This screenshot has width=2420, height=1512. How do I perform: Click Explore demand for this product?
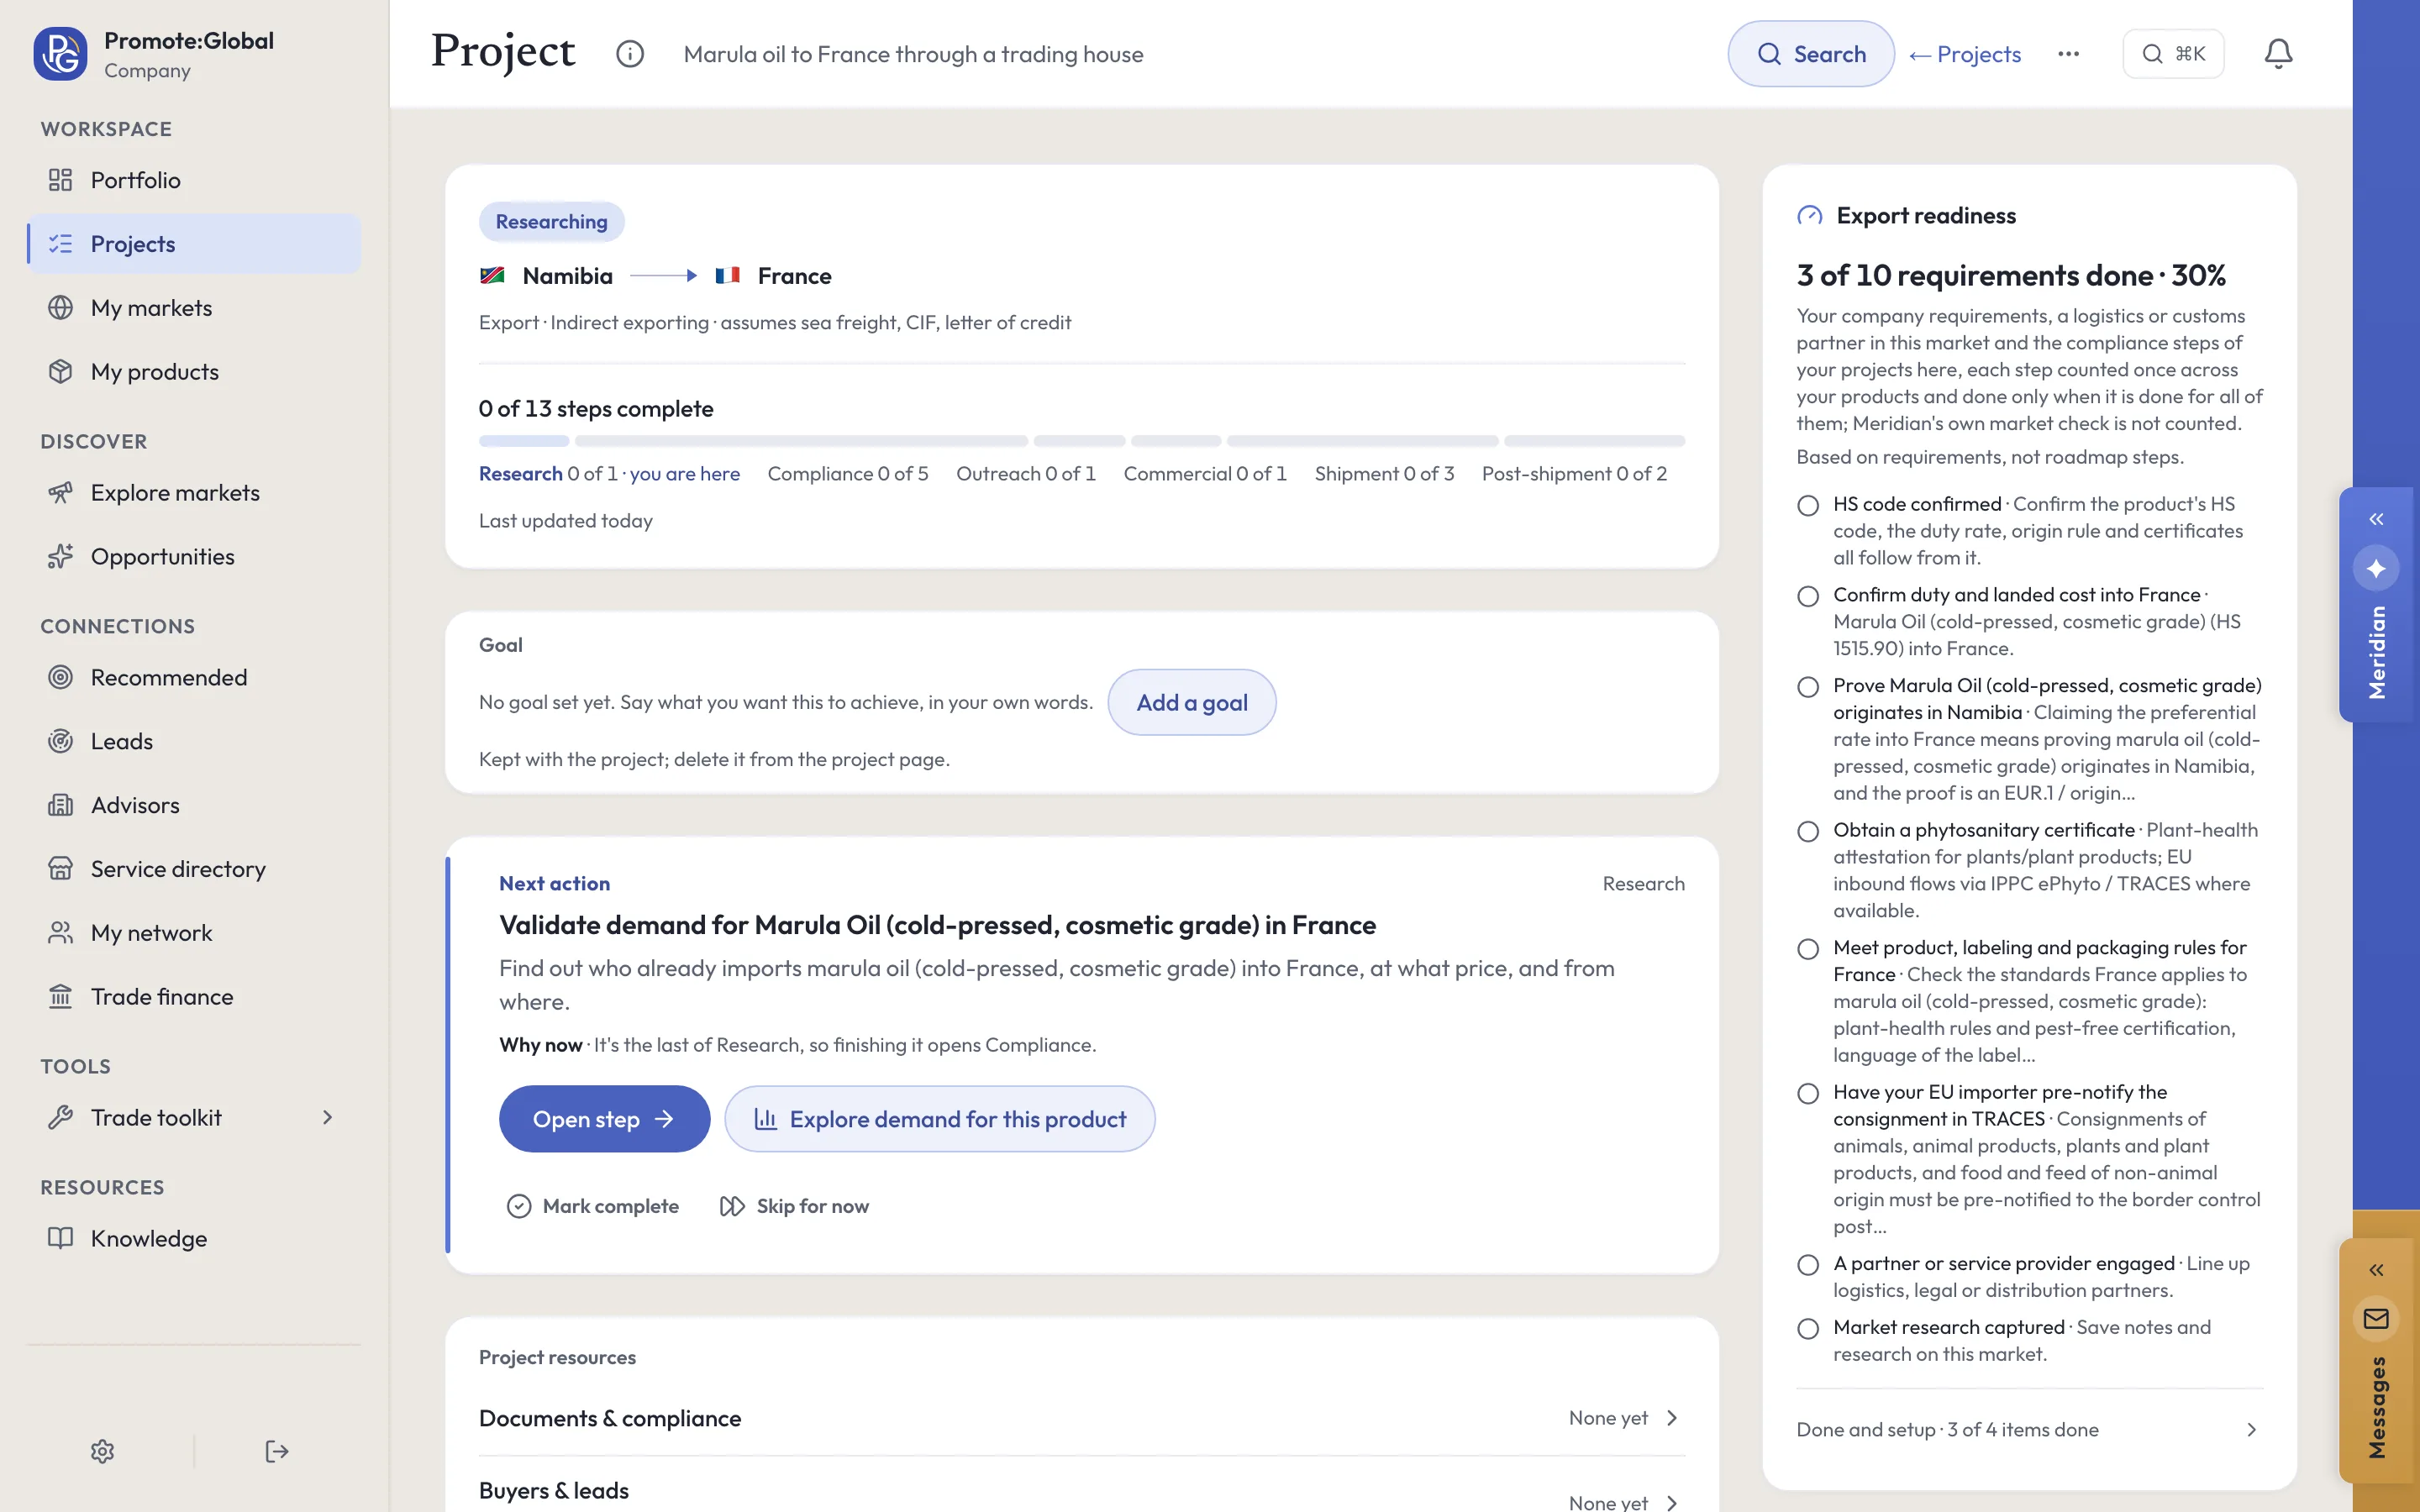point(940,1119)
